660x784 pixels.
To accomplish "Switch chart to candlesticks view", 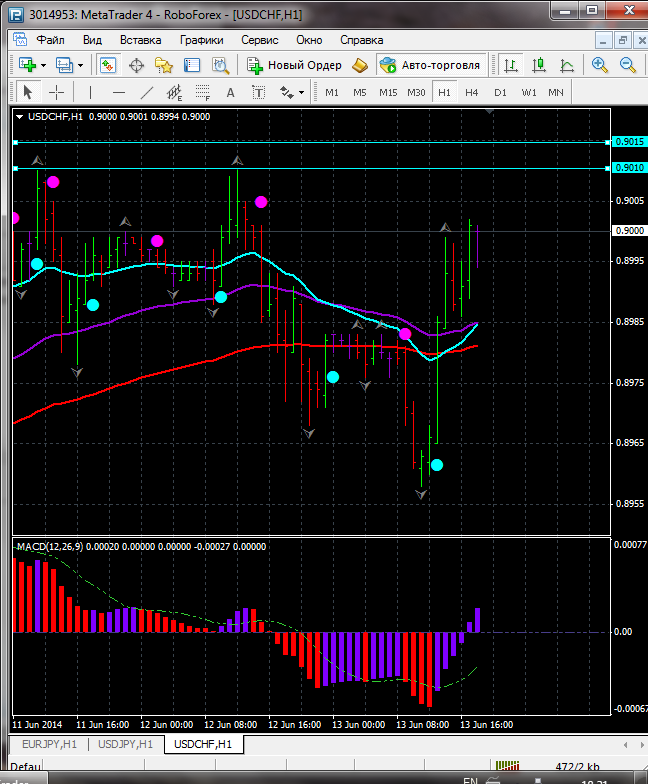I will coord(539,65).
